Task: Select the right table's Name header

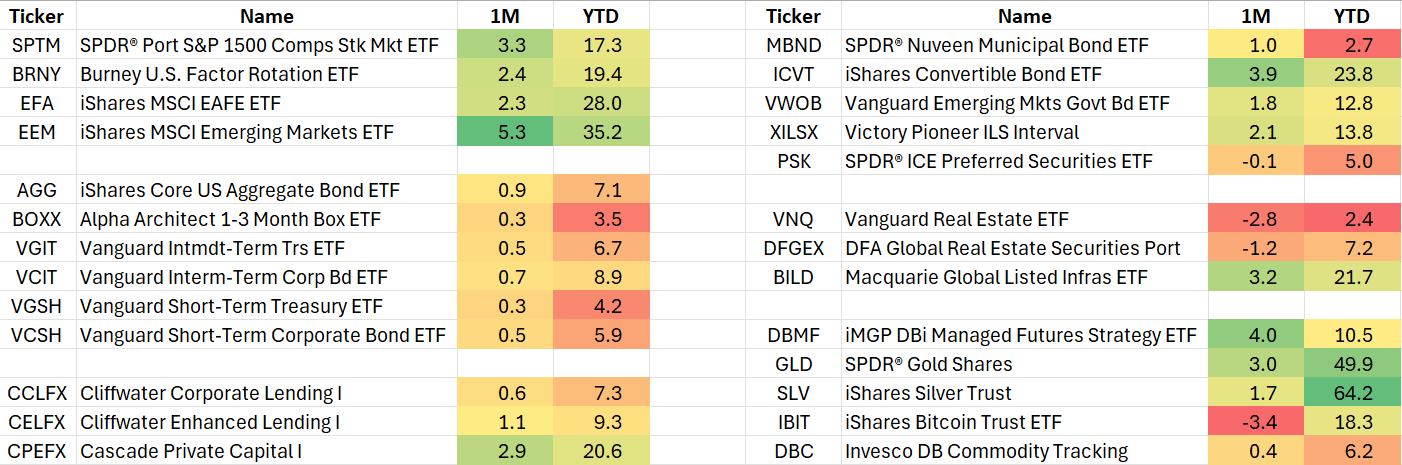Action: pos(1024,16)
